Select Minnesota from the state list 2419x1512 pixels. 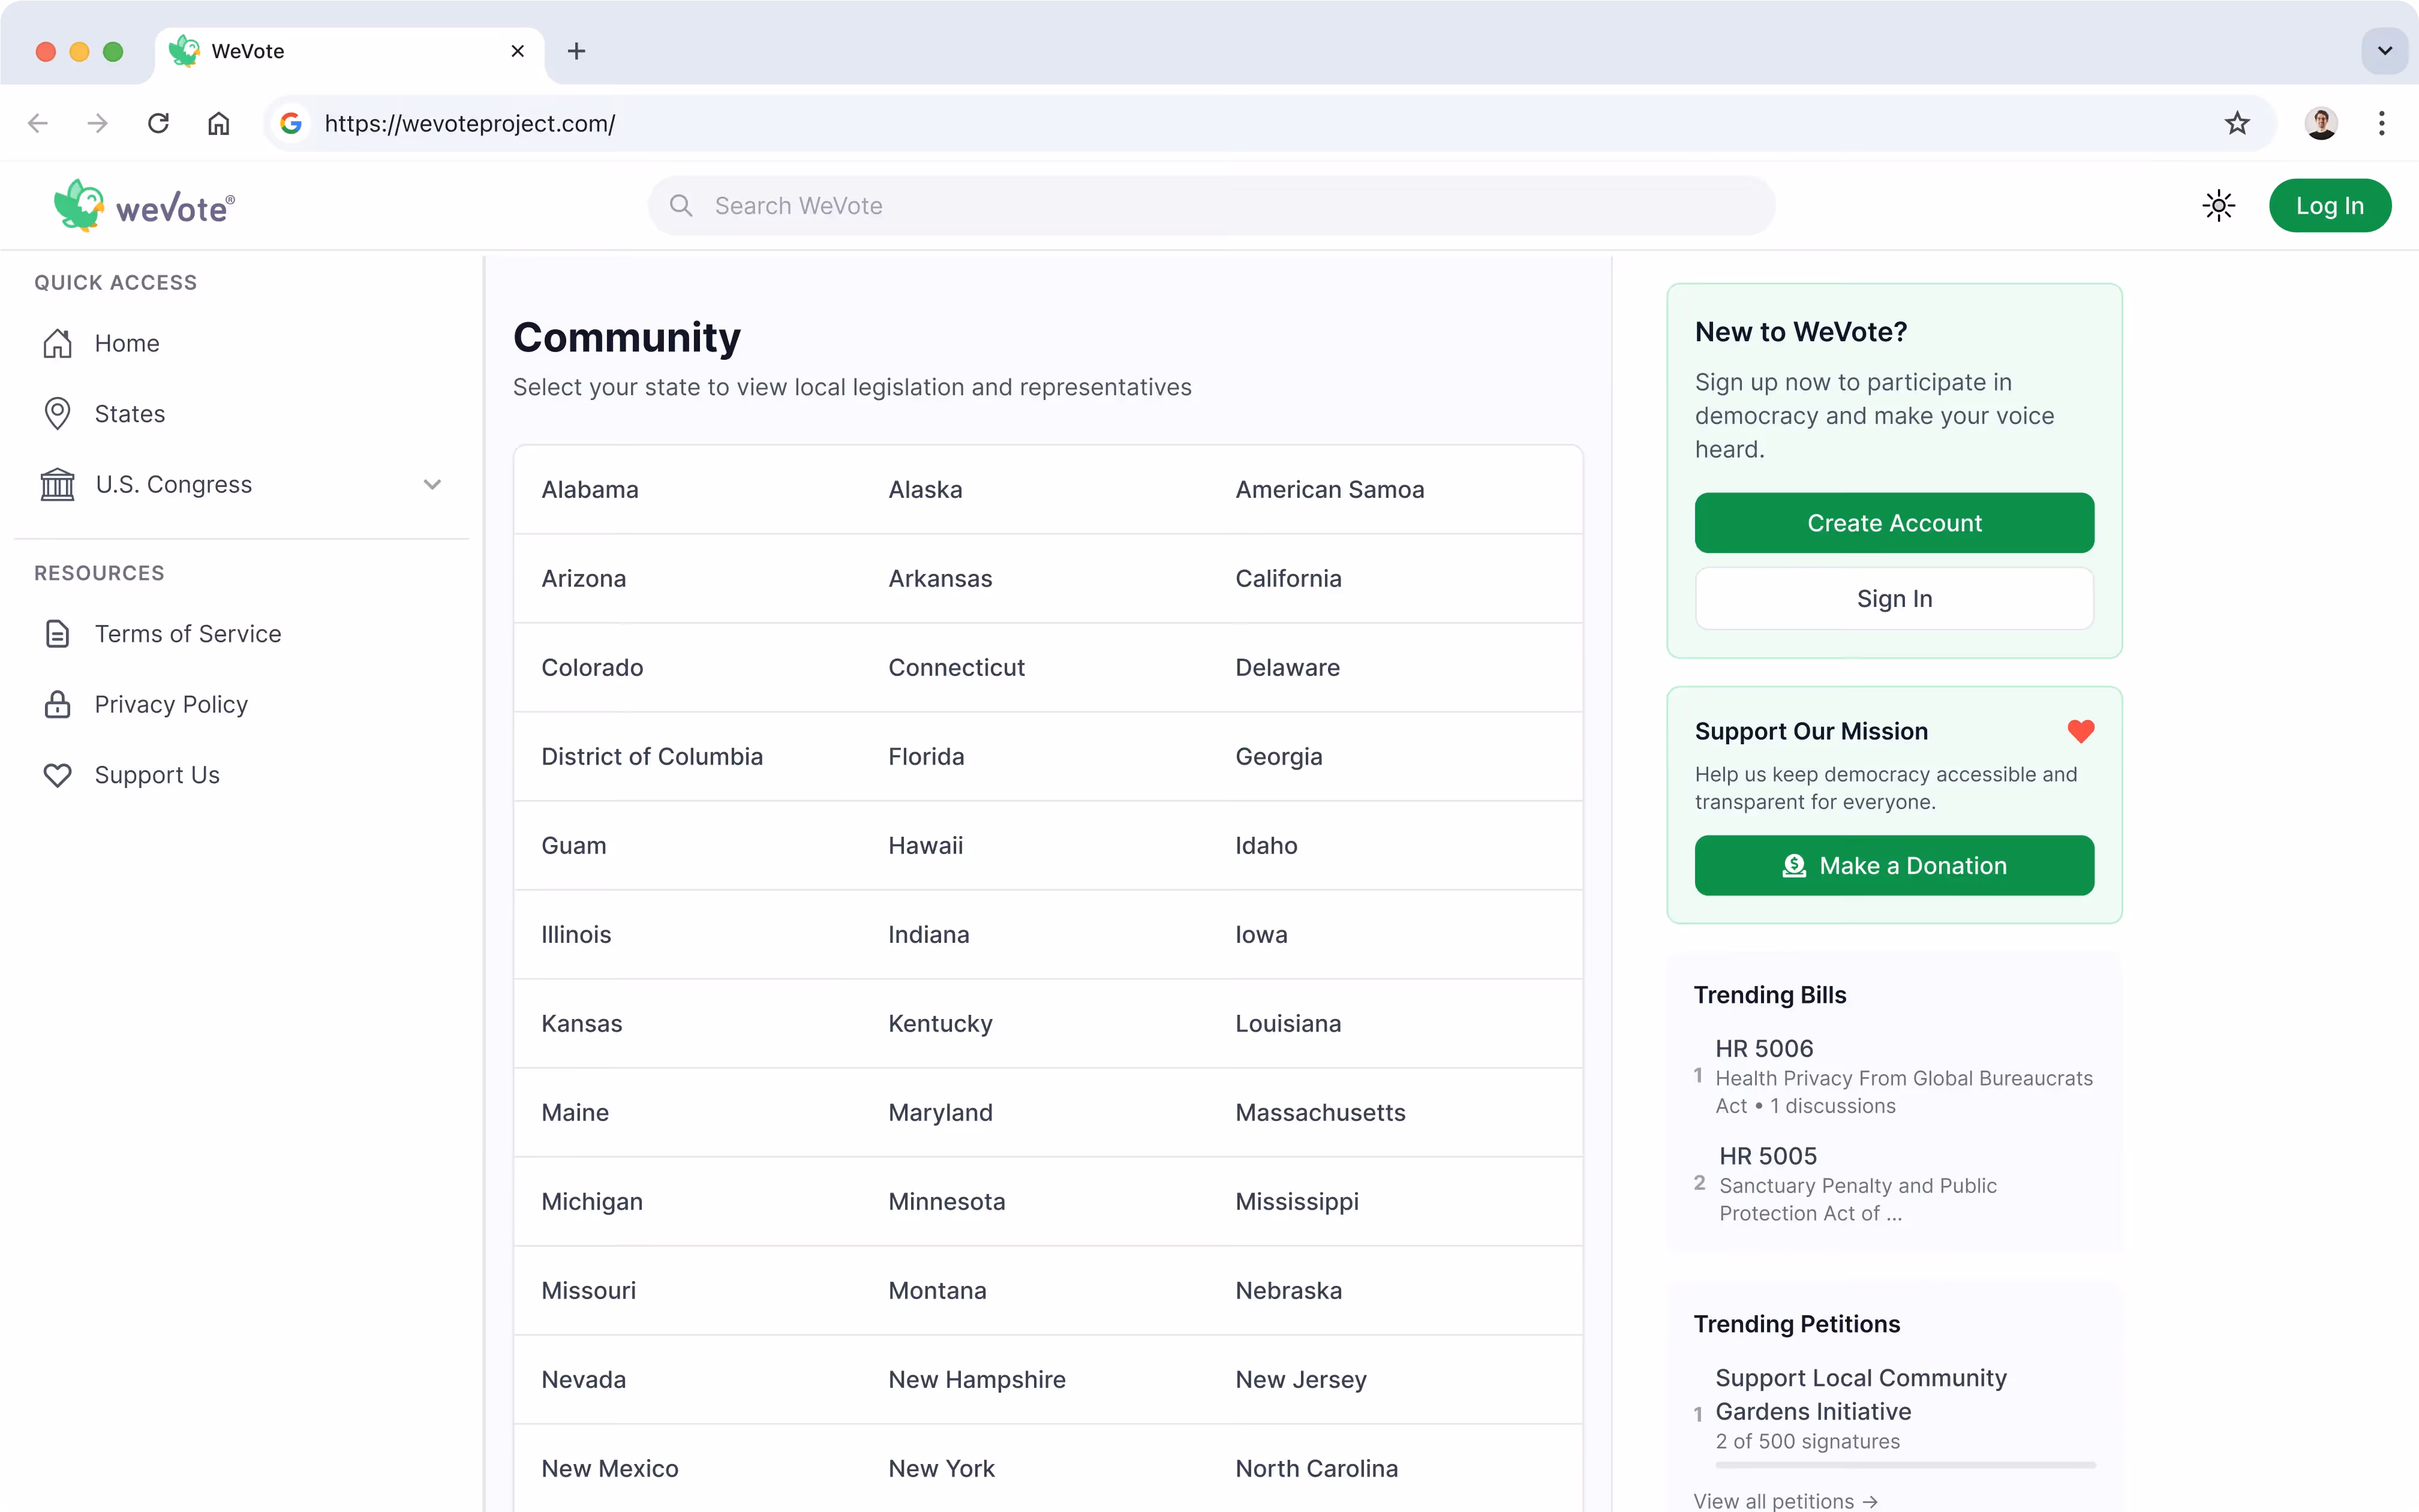(946, 1202)
